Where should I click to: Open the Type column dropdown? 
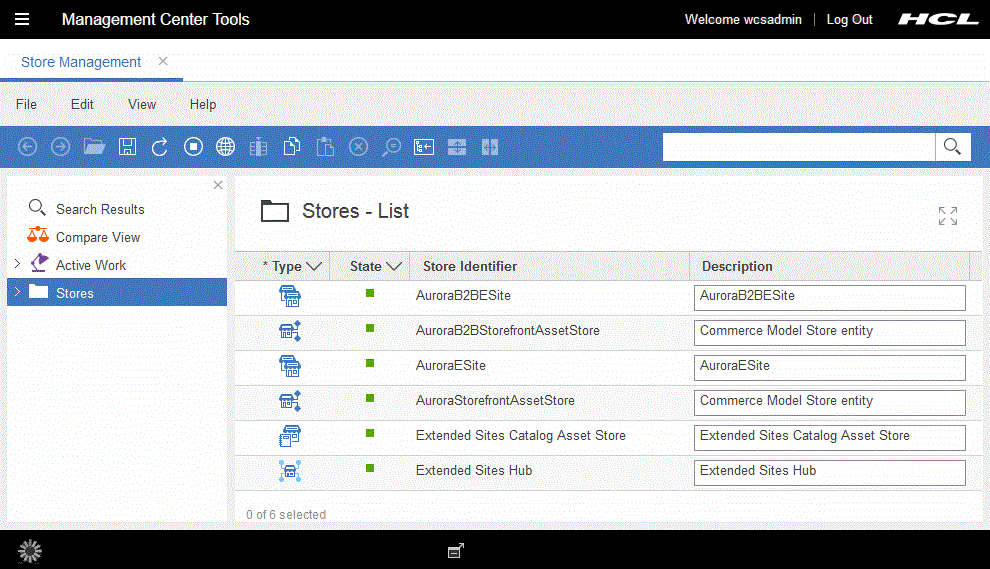pos(314,266)
